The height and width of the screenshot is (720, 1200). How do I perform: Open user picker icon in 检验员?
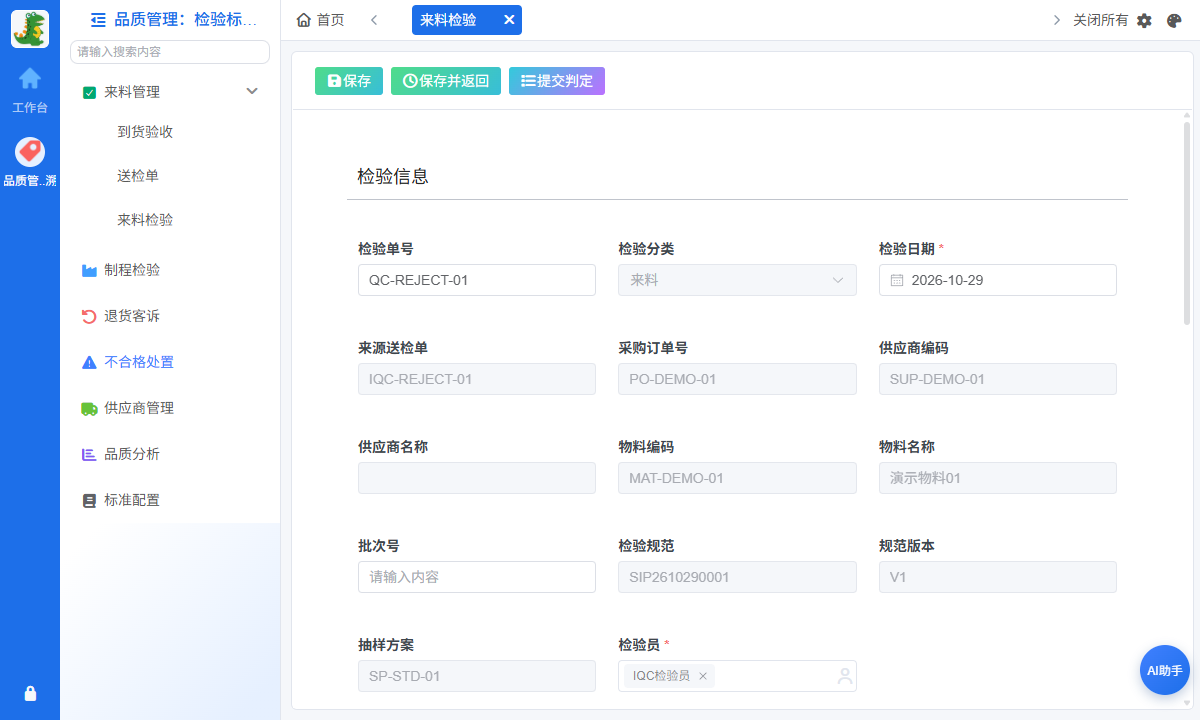[x=844, y=676]
